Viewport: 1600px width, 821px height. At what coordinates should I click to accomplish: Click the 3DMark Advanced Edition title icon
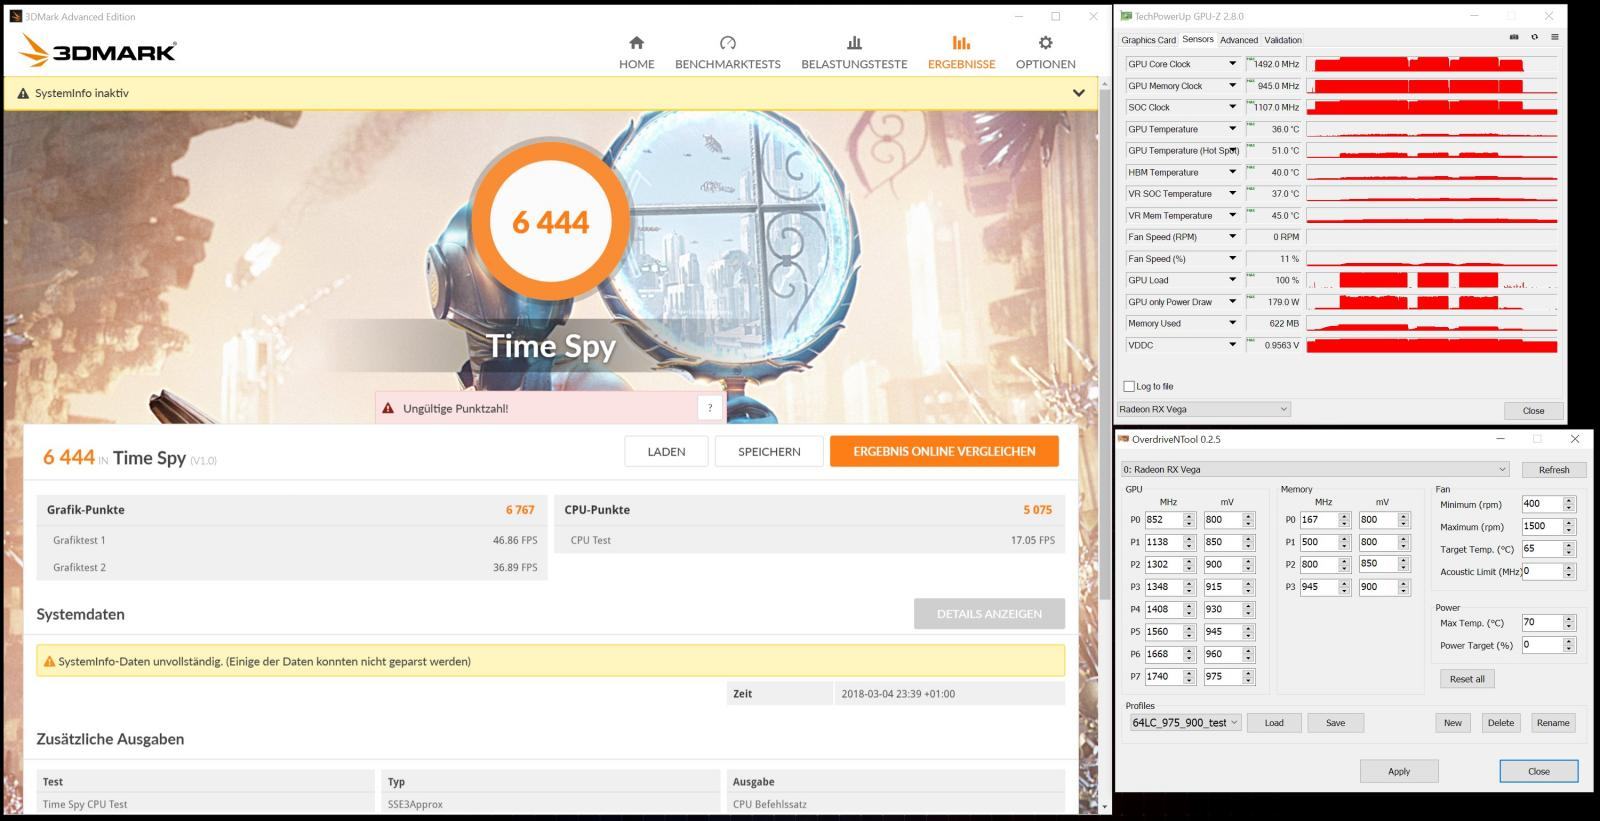coord(16,16)
